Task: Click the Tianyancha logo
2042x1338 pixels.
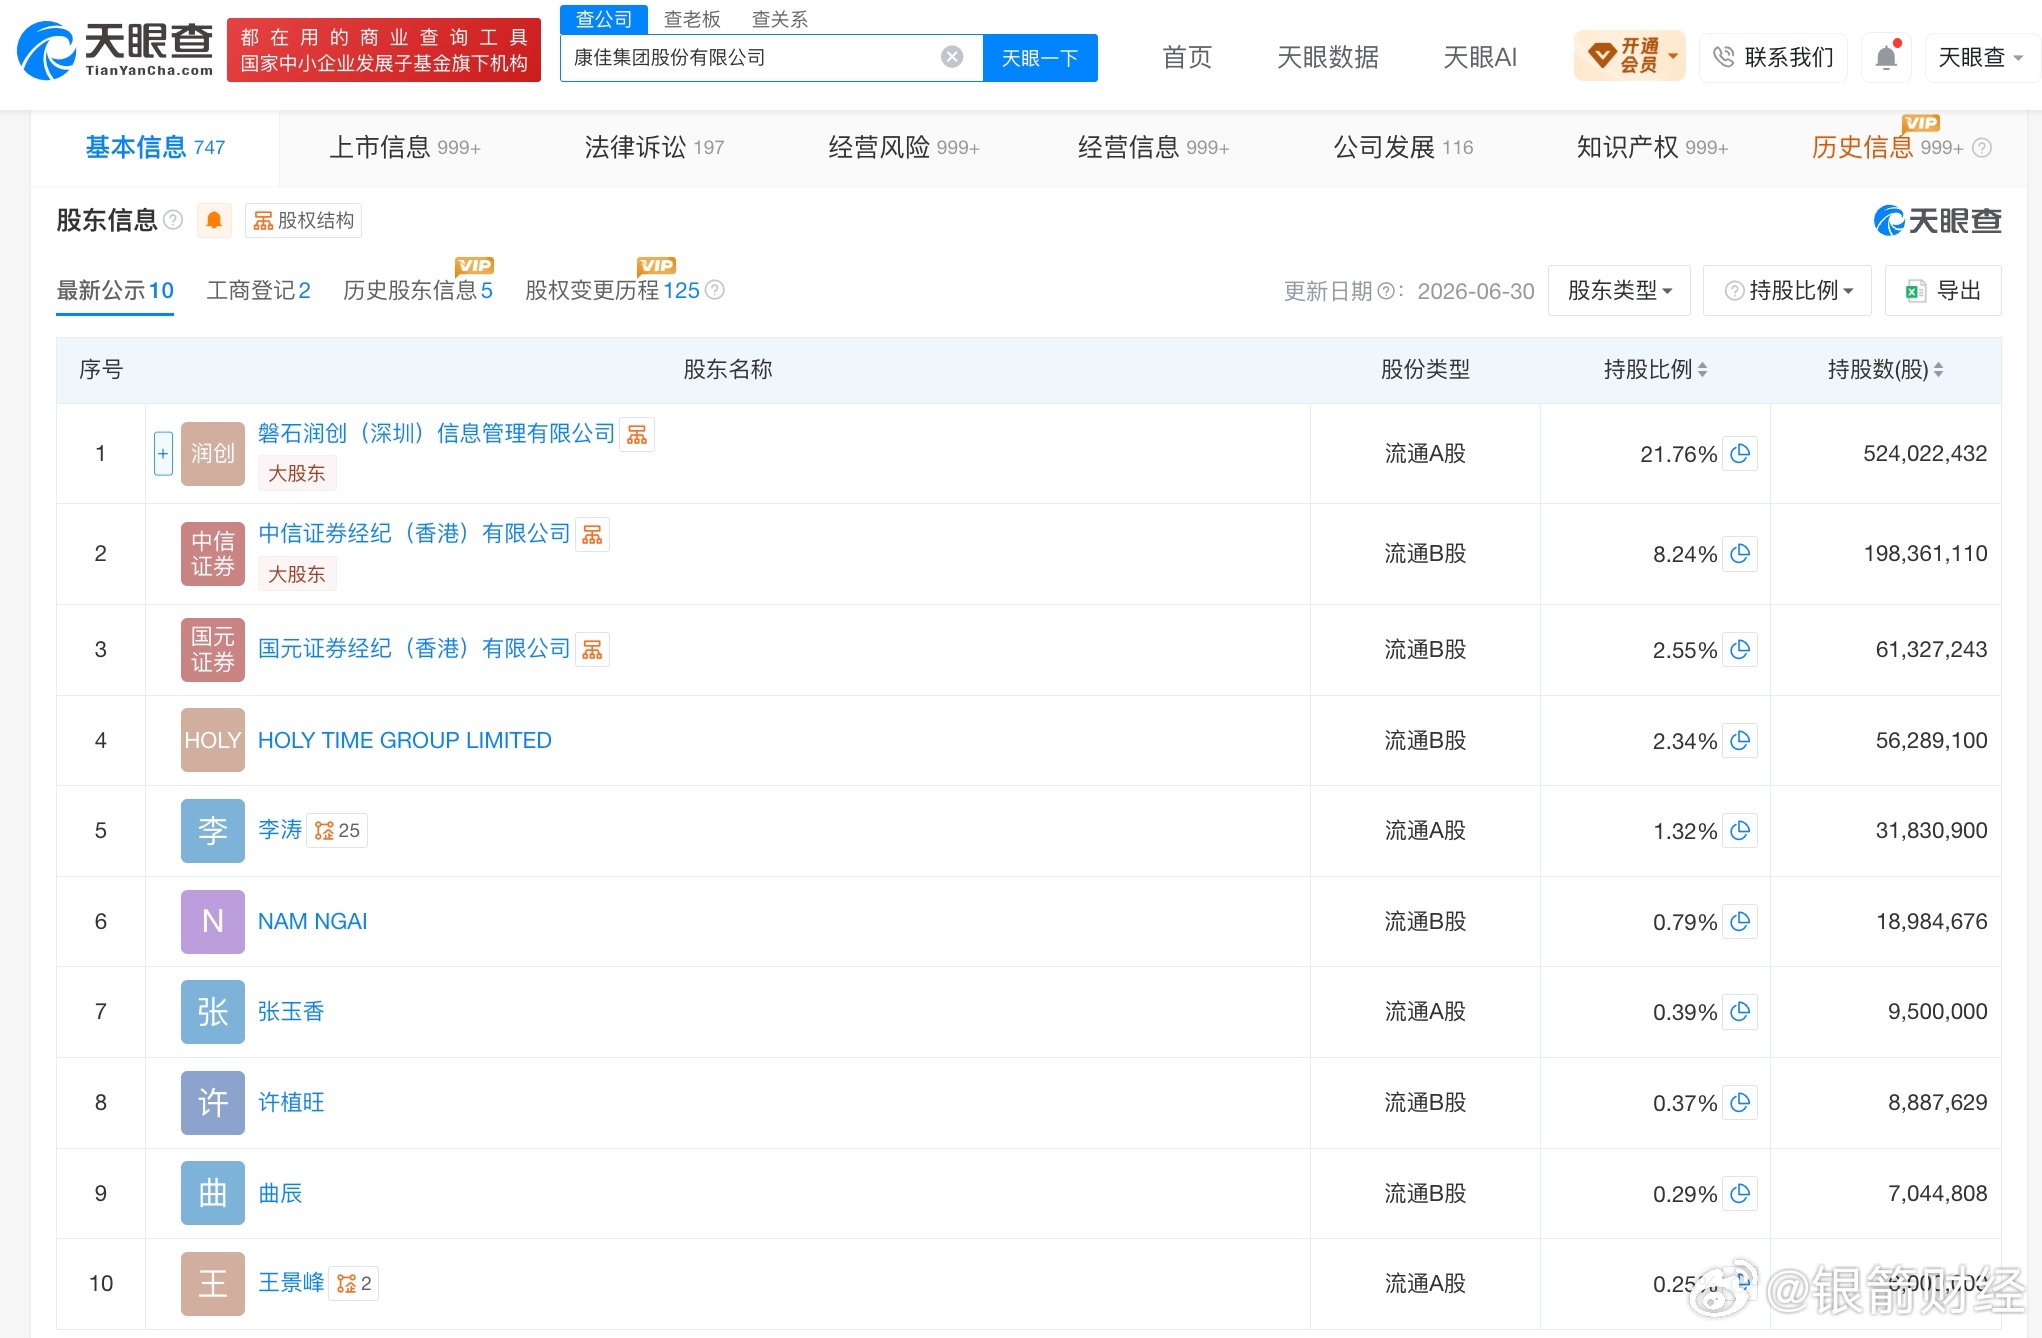Action: pos(115,50)
